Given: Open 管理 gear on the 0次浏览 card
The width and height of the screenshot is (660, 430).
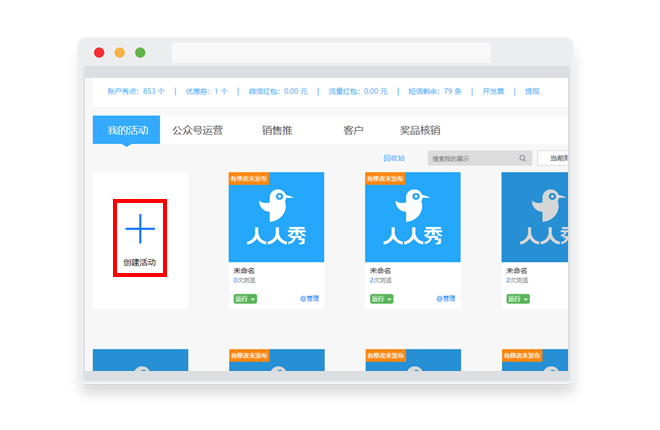Looking at the screenshot, I should click(309, 299).
